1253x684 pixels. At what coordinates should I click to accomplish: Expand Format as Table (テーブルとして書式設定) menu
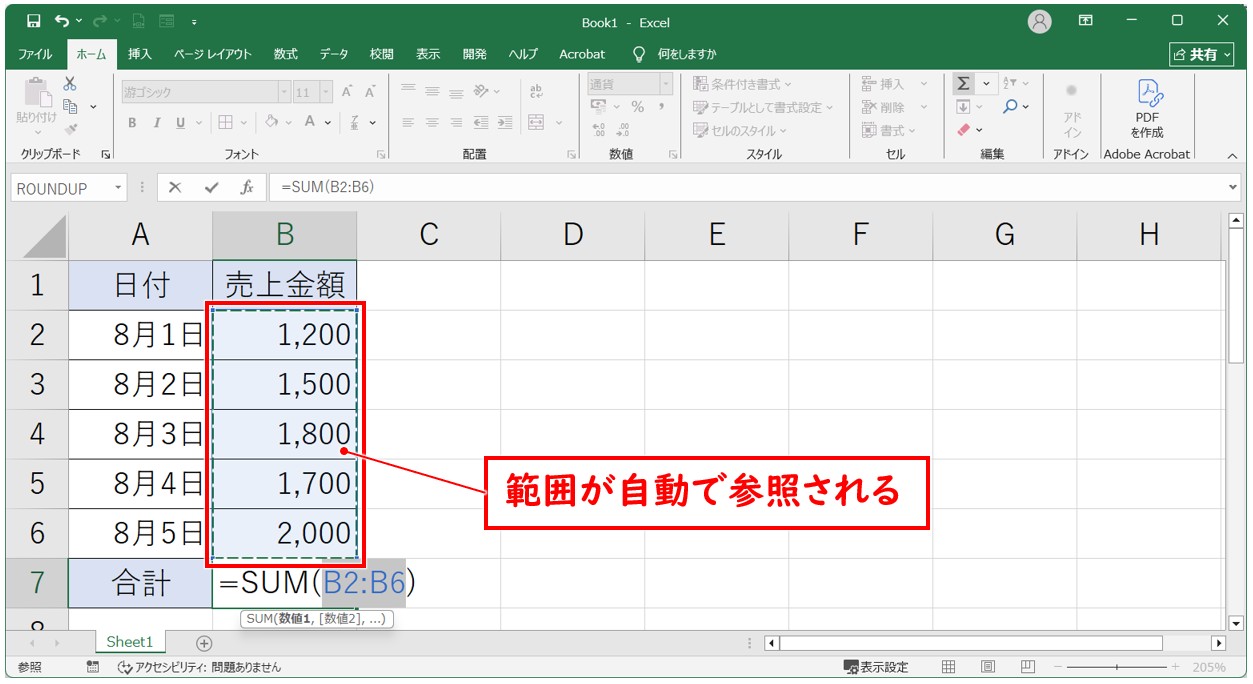[x=762, y=107]
